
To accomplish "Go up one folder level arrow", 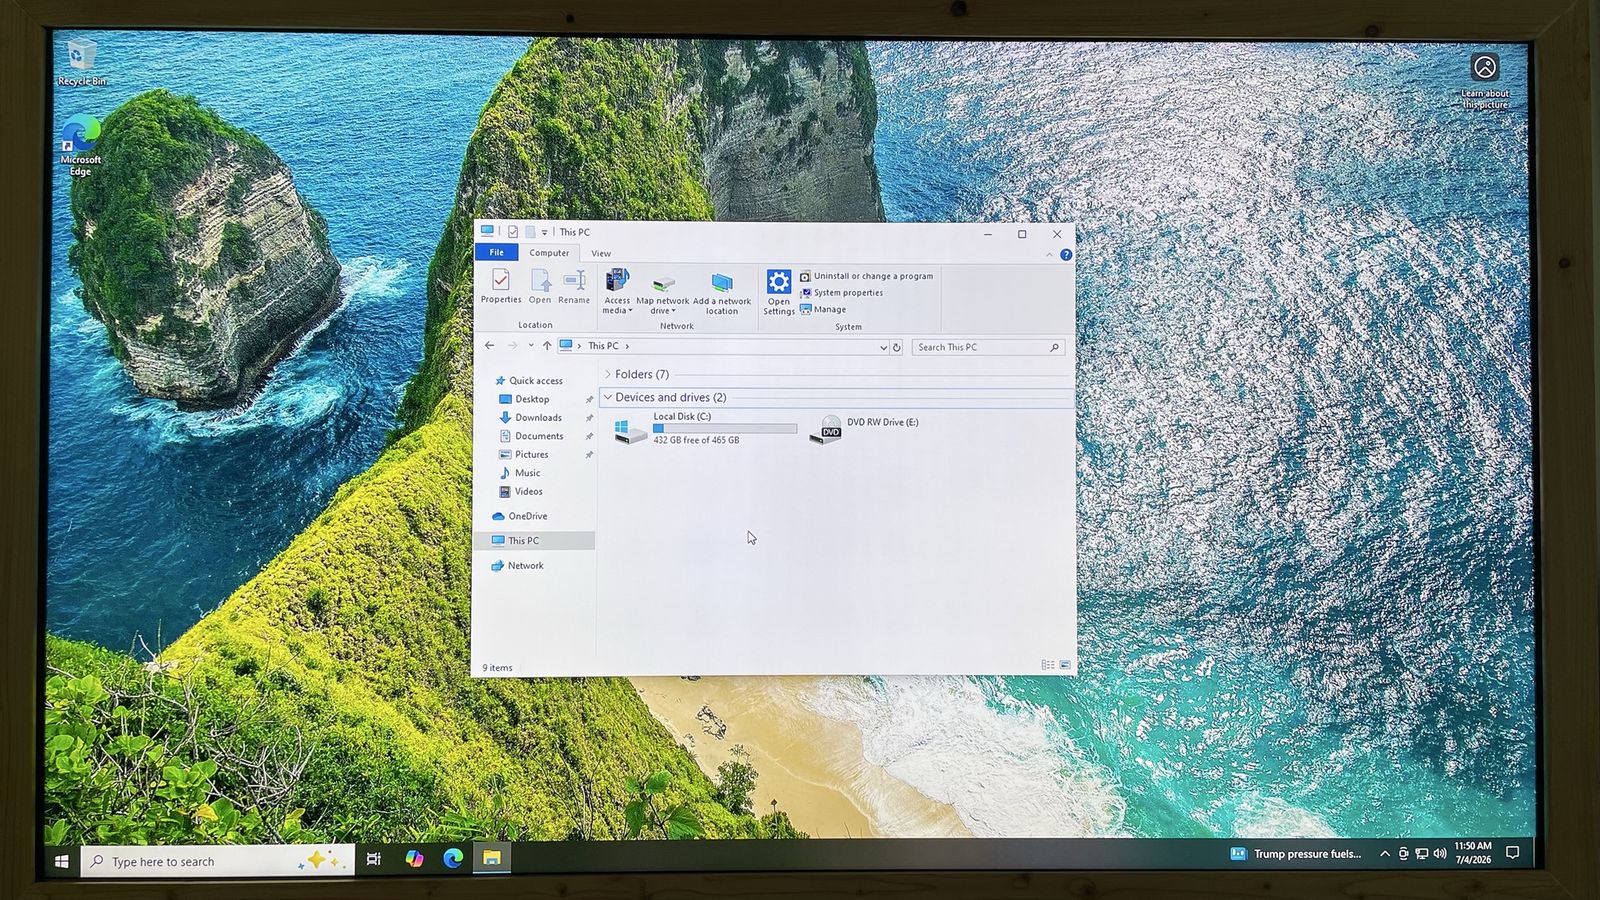I will click(546, 346).
